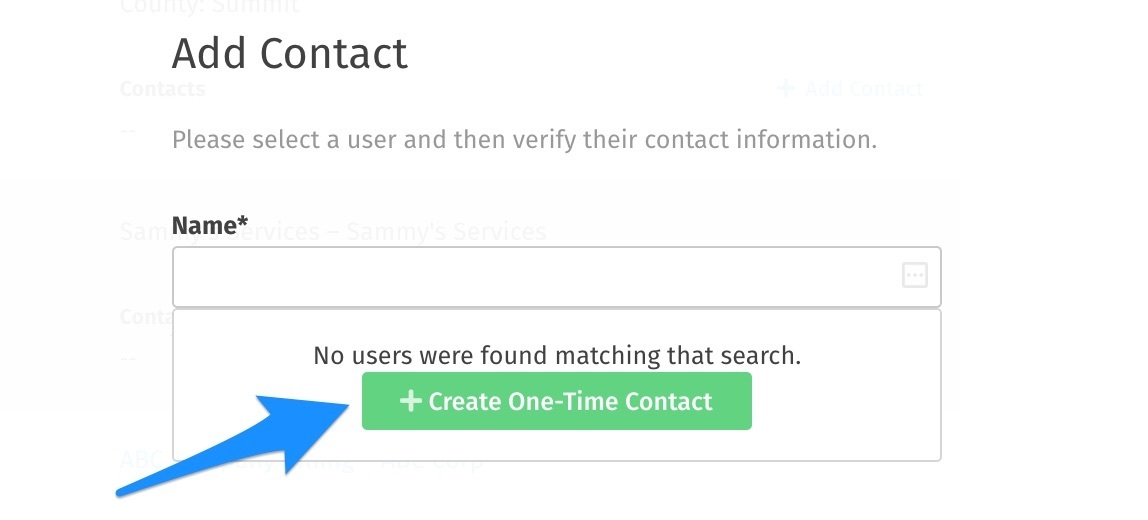Select the faded ABC Corp entry
Image resolution: width=1148 pixels, height=520 pixels.
301,461
